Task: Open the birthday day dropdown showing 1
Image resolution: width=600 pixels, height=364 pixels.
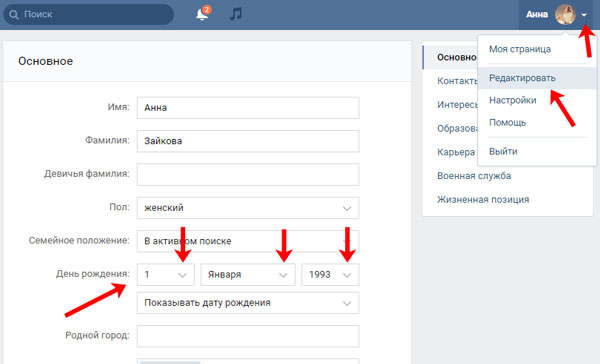Action: (166, 274)
